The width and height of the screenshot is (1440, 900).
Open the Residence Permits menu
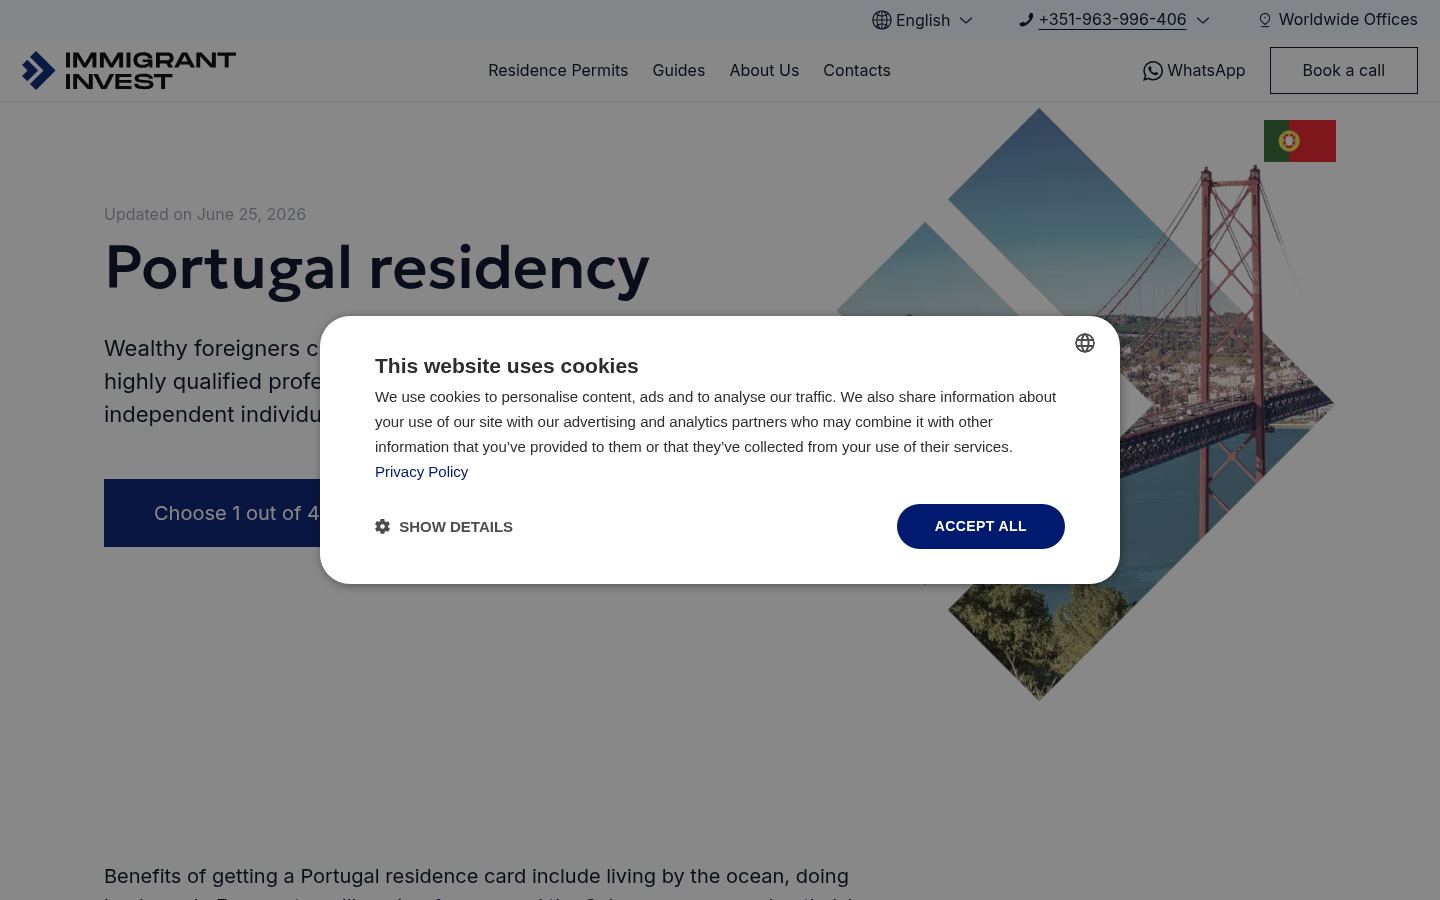pos(558,70)
